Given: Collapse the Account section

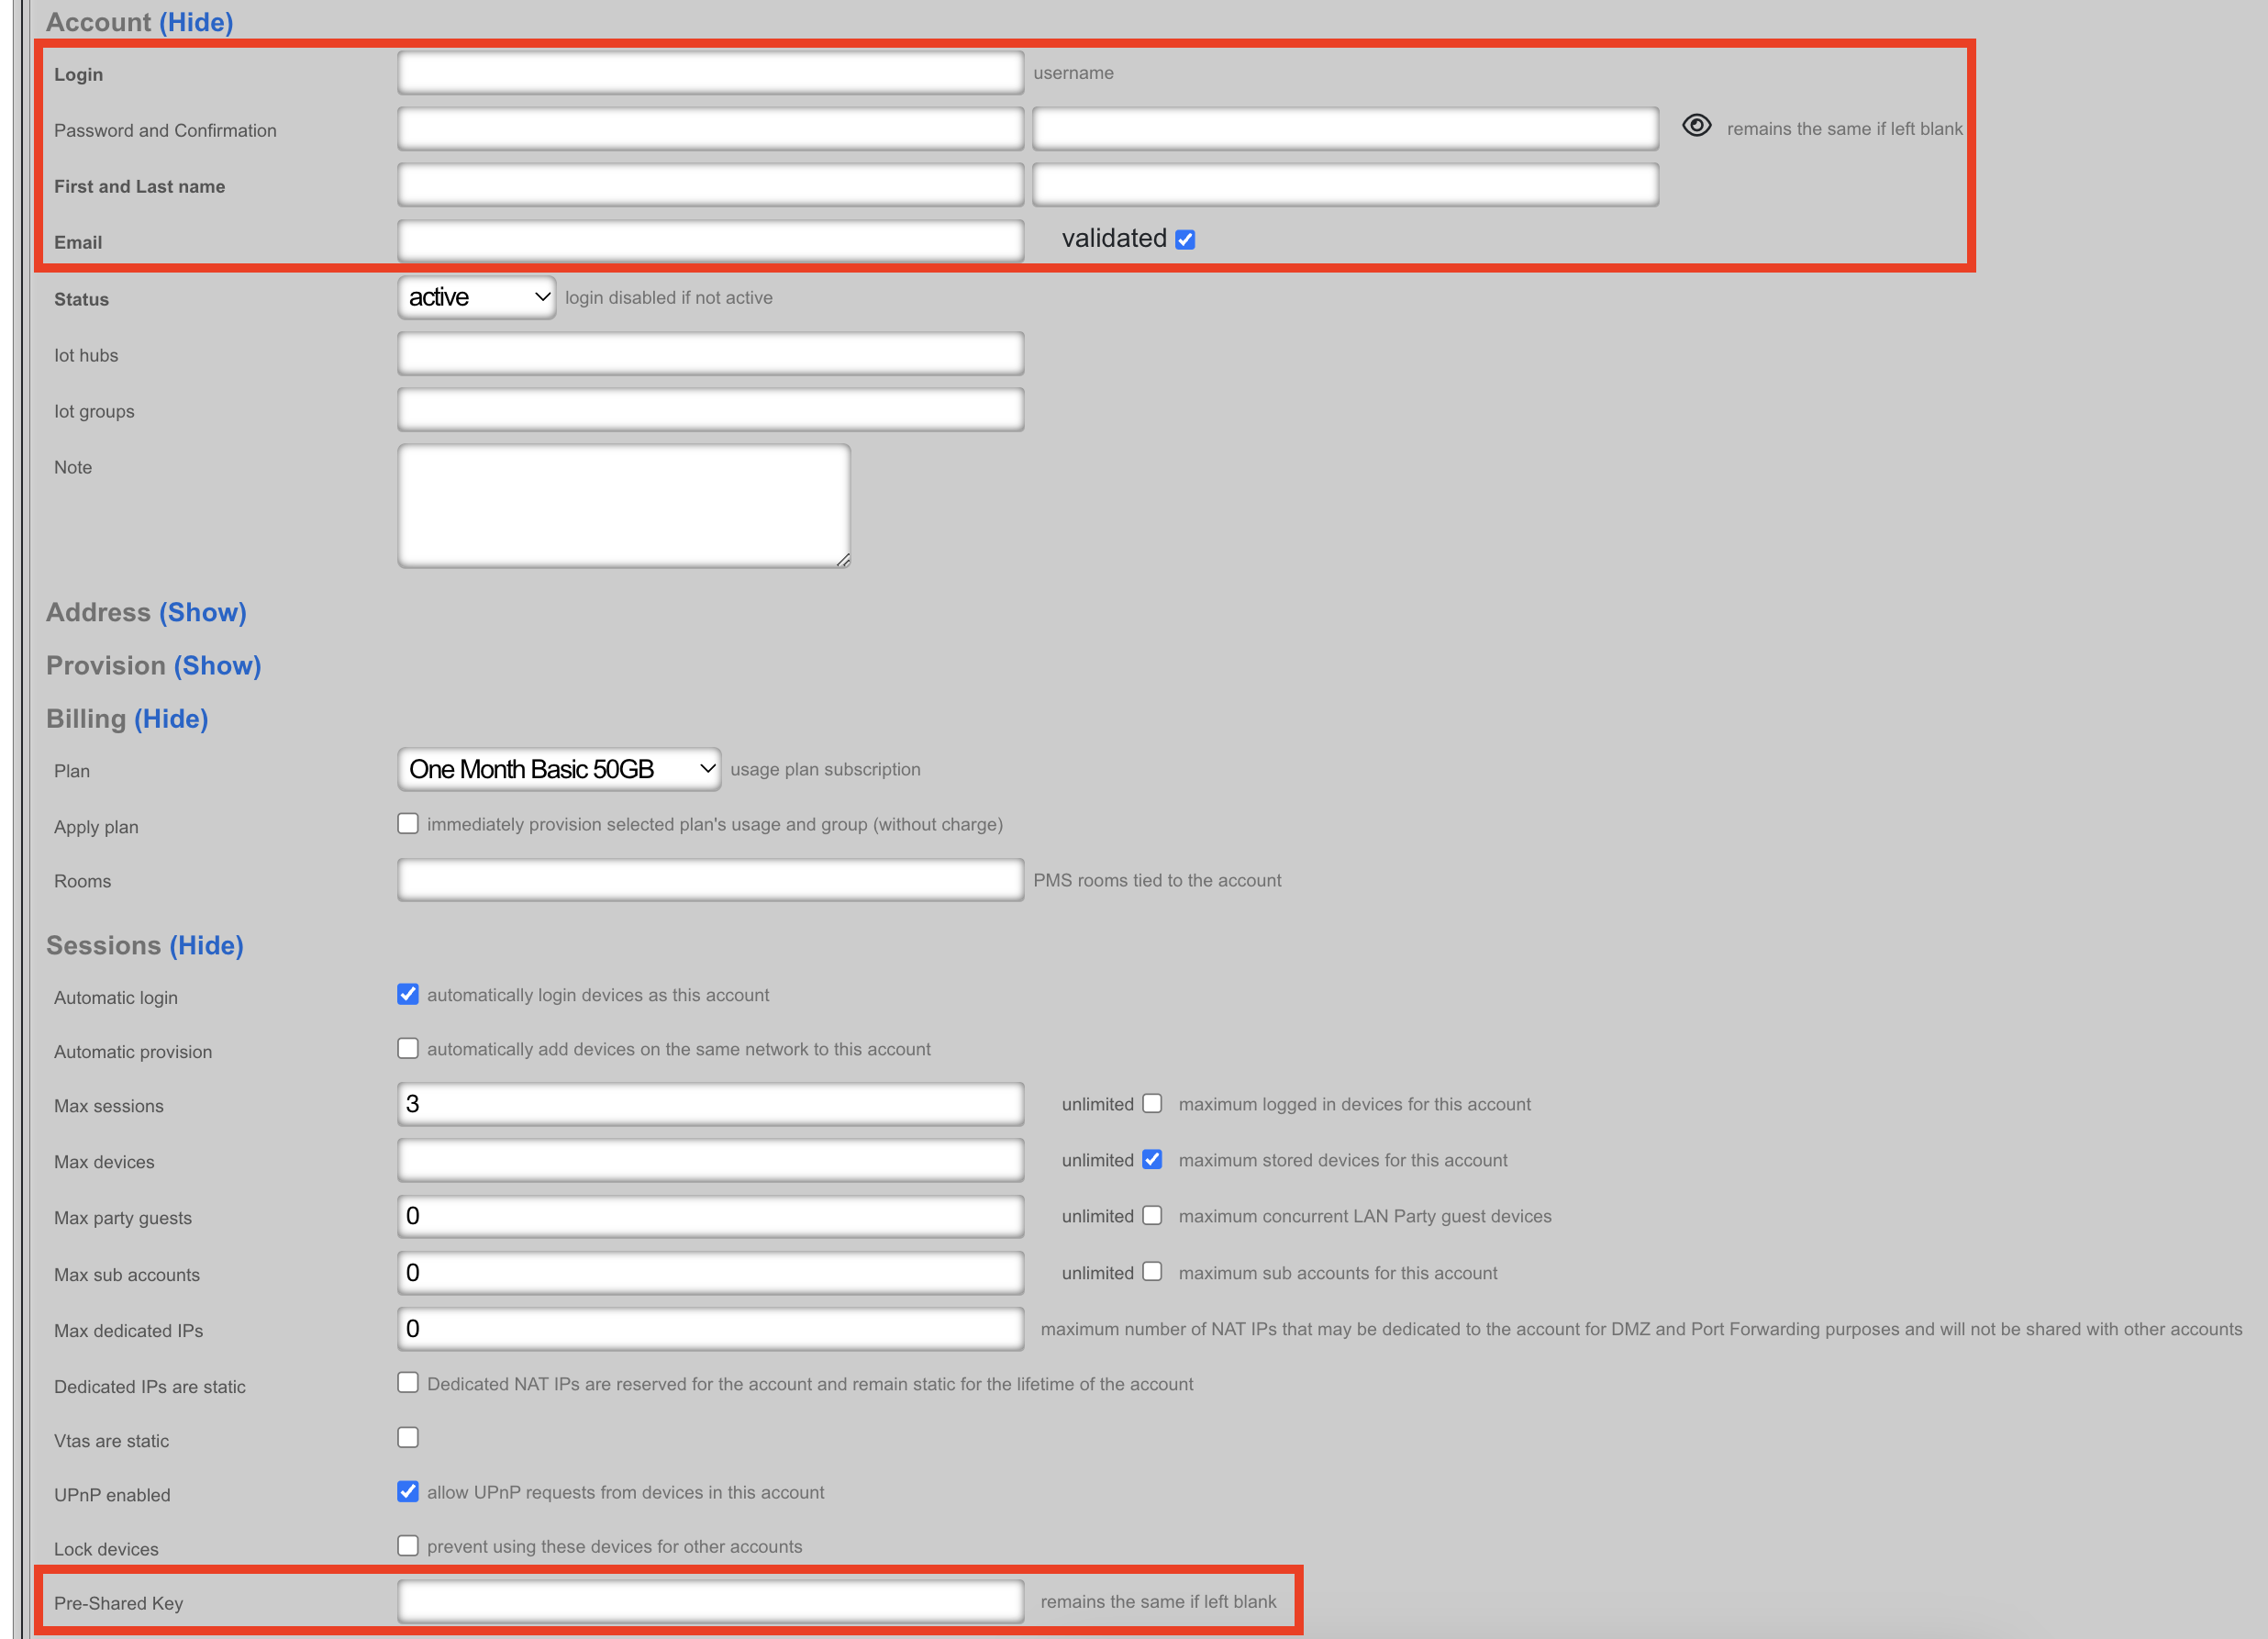Looking at the screenshot, I should tap(196, 22).
